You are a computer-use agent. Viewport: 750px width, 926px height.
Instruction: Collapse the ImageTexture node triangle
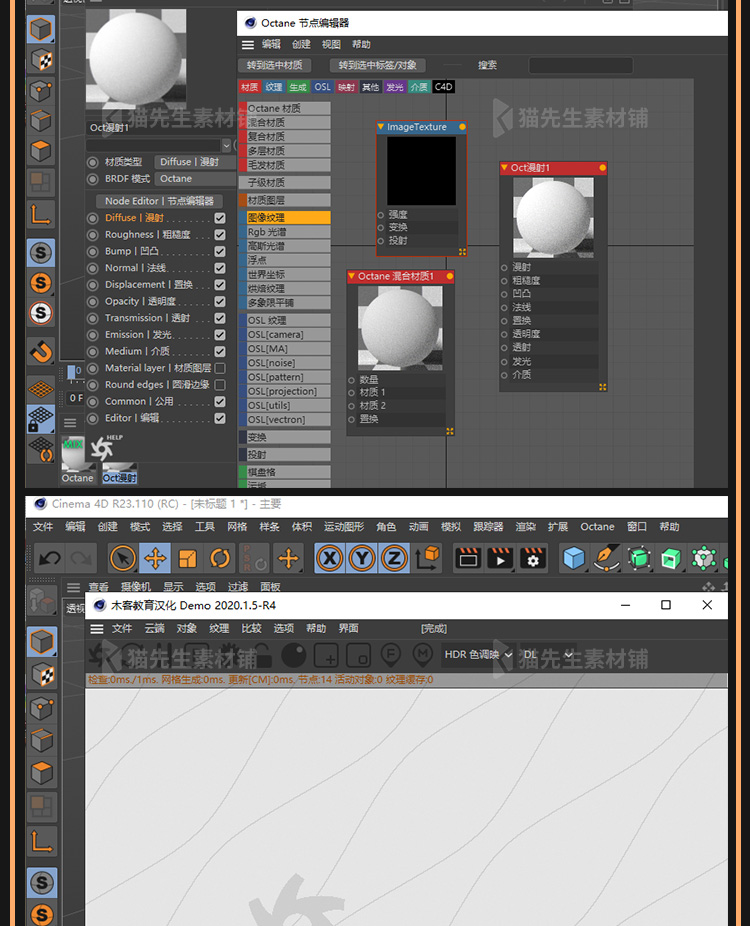click(x=381, y=128)
